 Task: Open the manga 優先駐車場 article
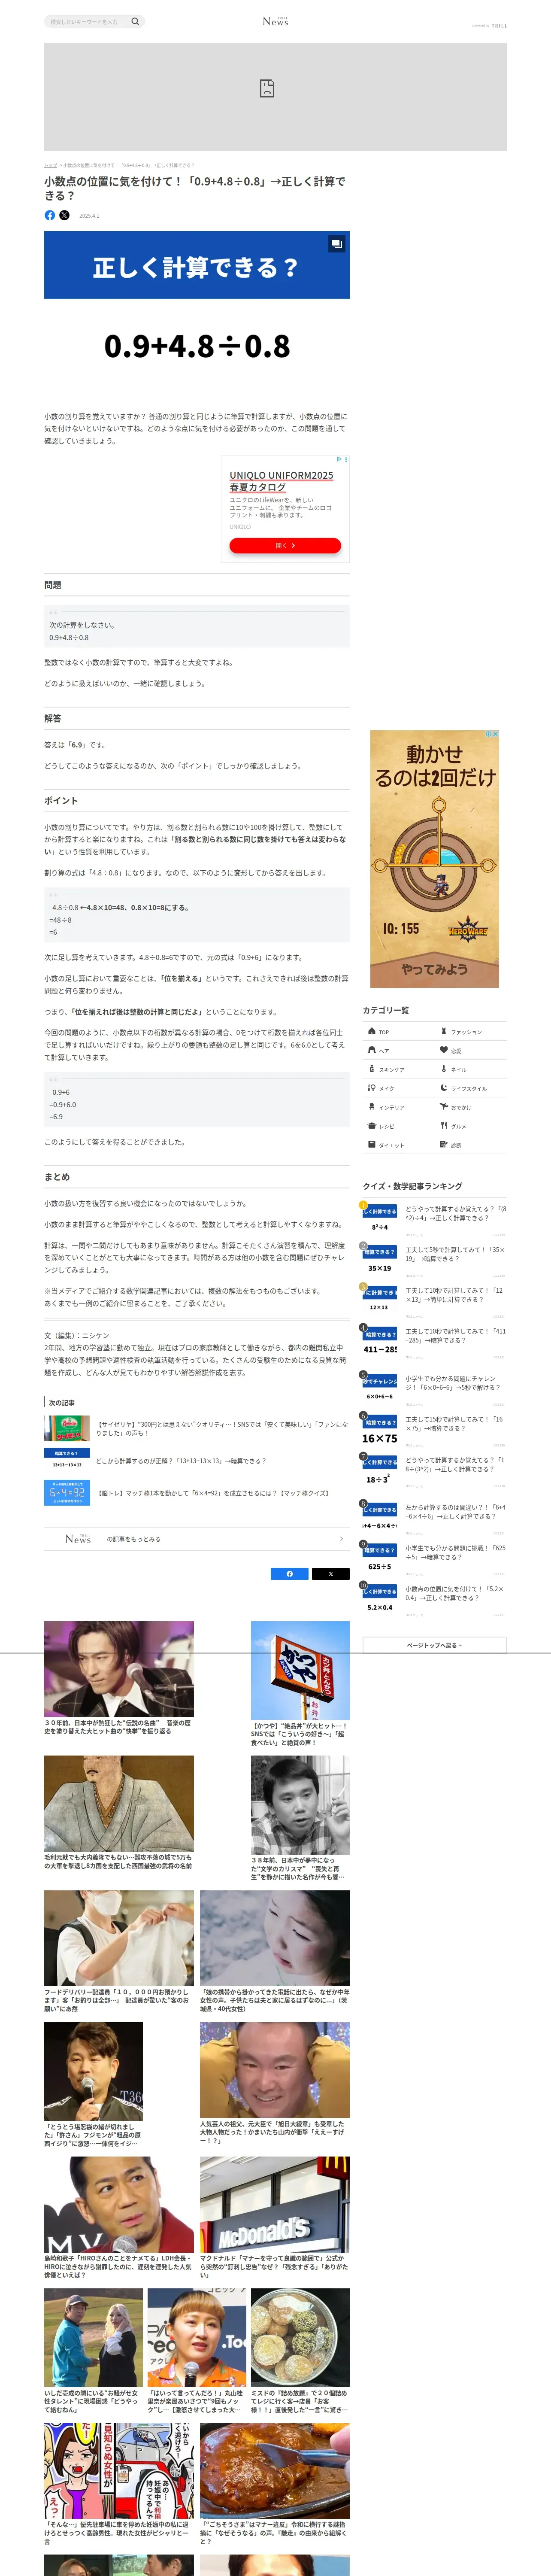point(119,2485)
